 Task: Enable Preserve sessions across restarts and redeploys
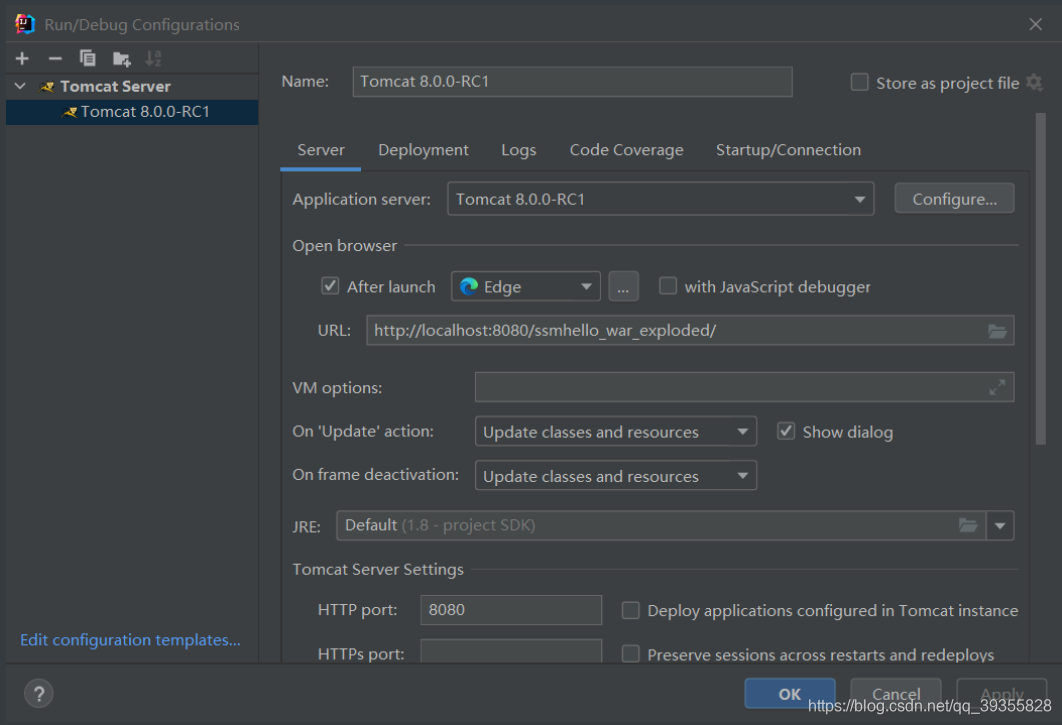[631, 655]
